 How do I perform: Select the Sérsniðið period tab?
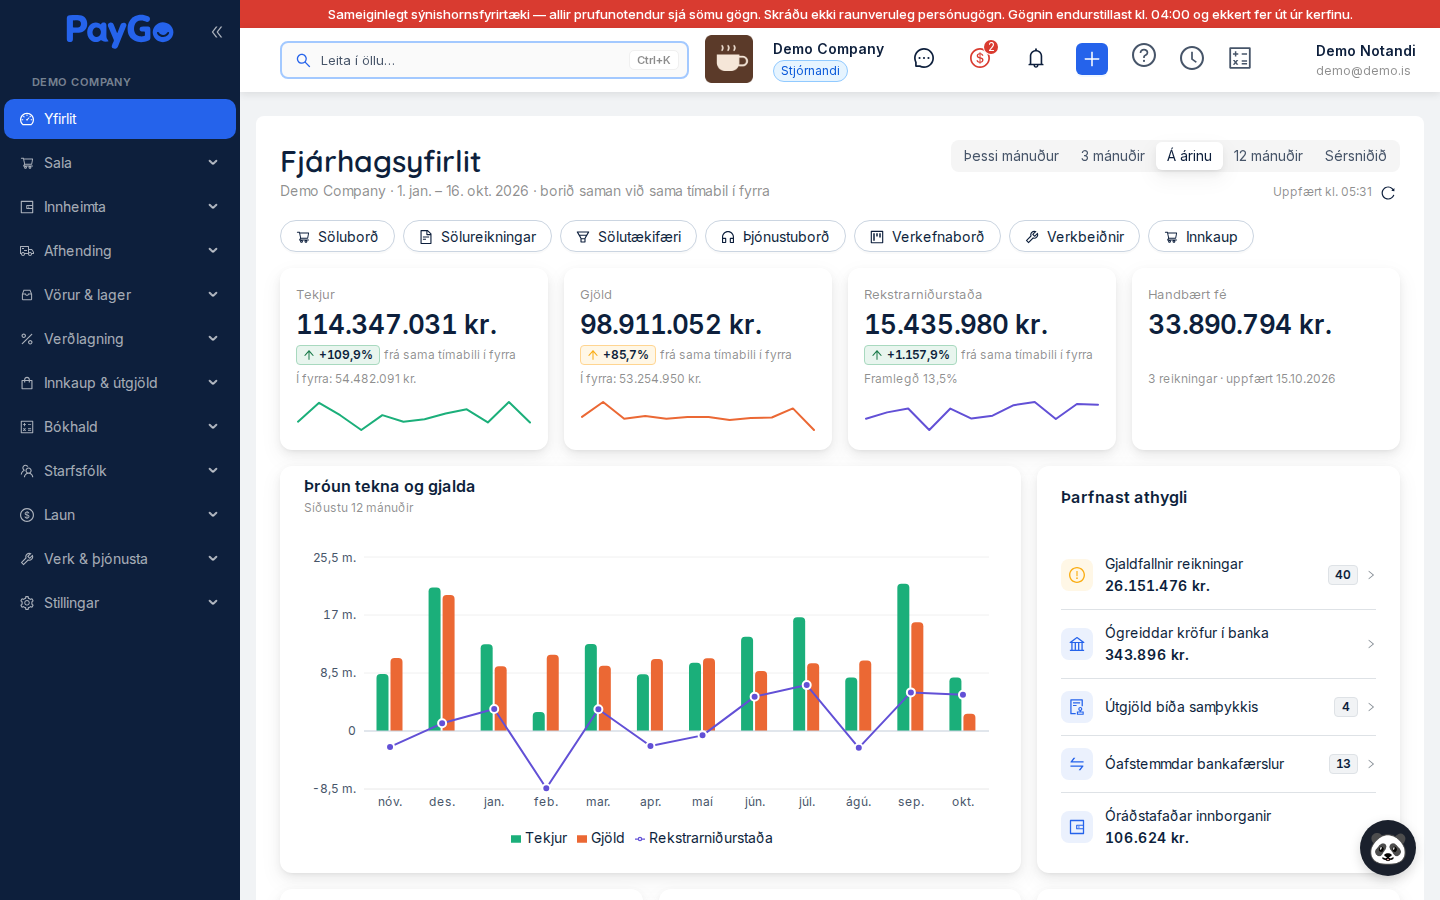(1355, 156)
